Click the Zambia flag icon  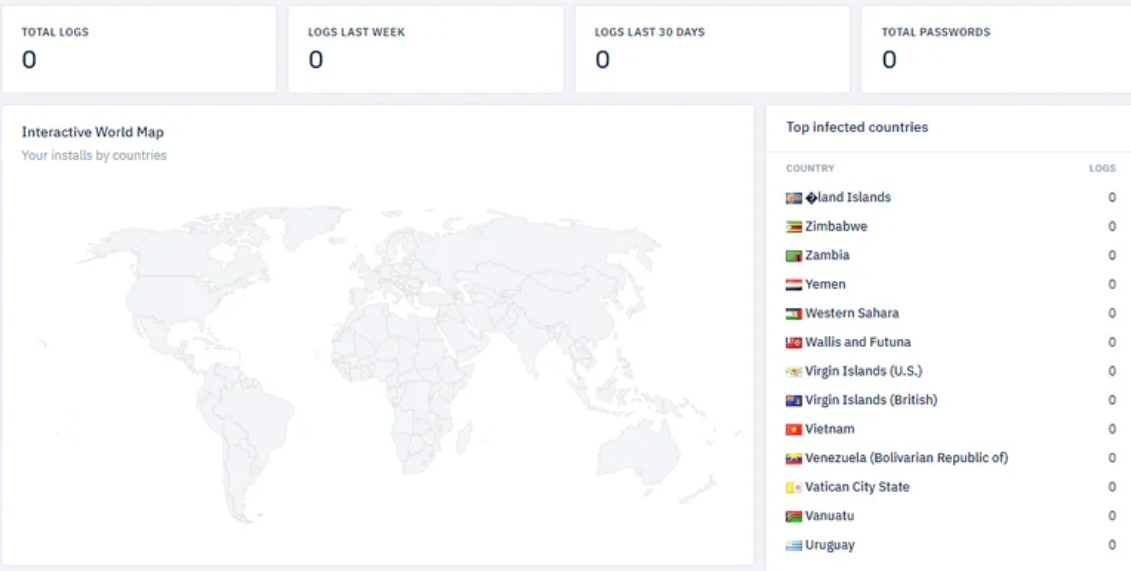[x=794, y=256]
